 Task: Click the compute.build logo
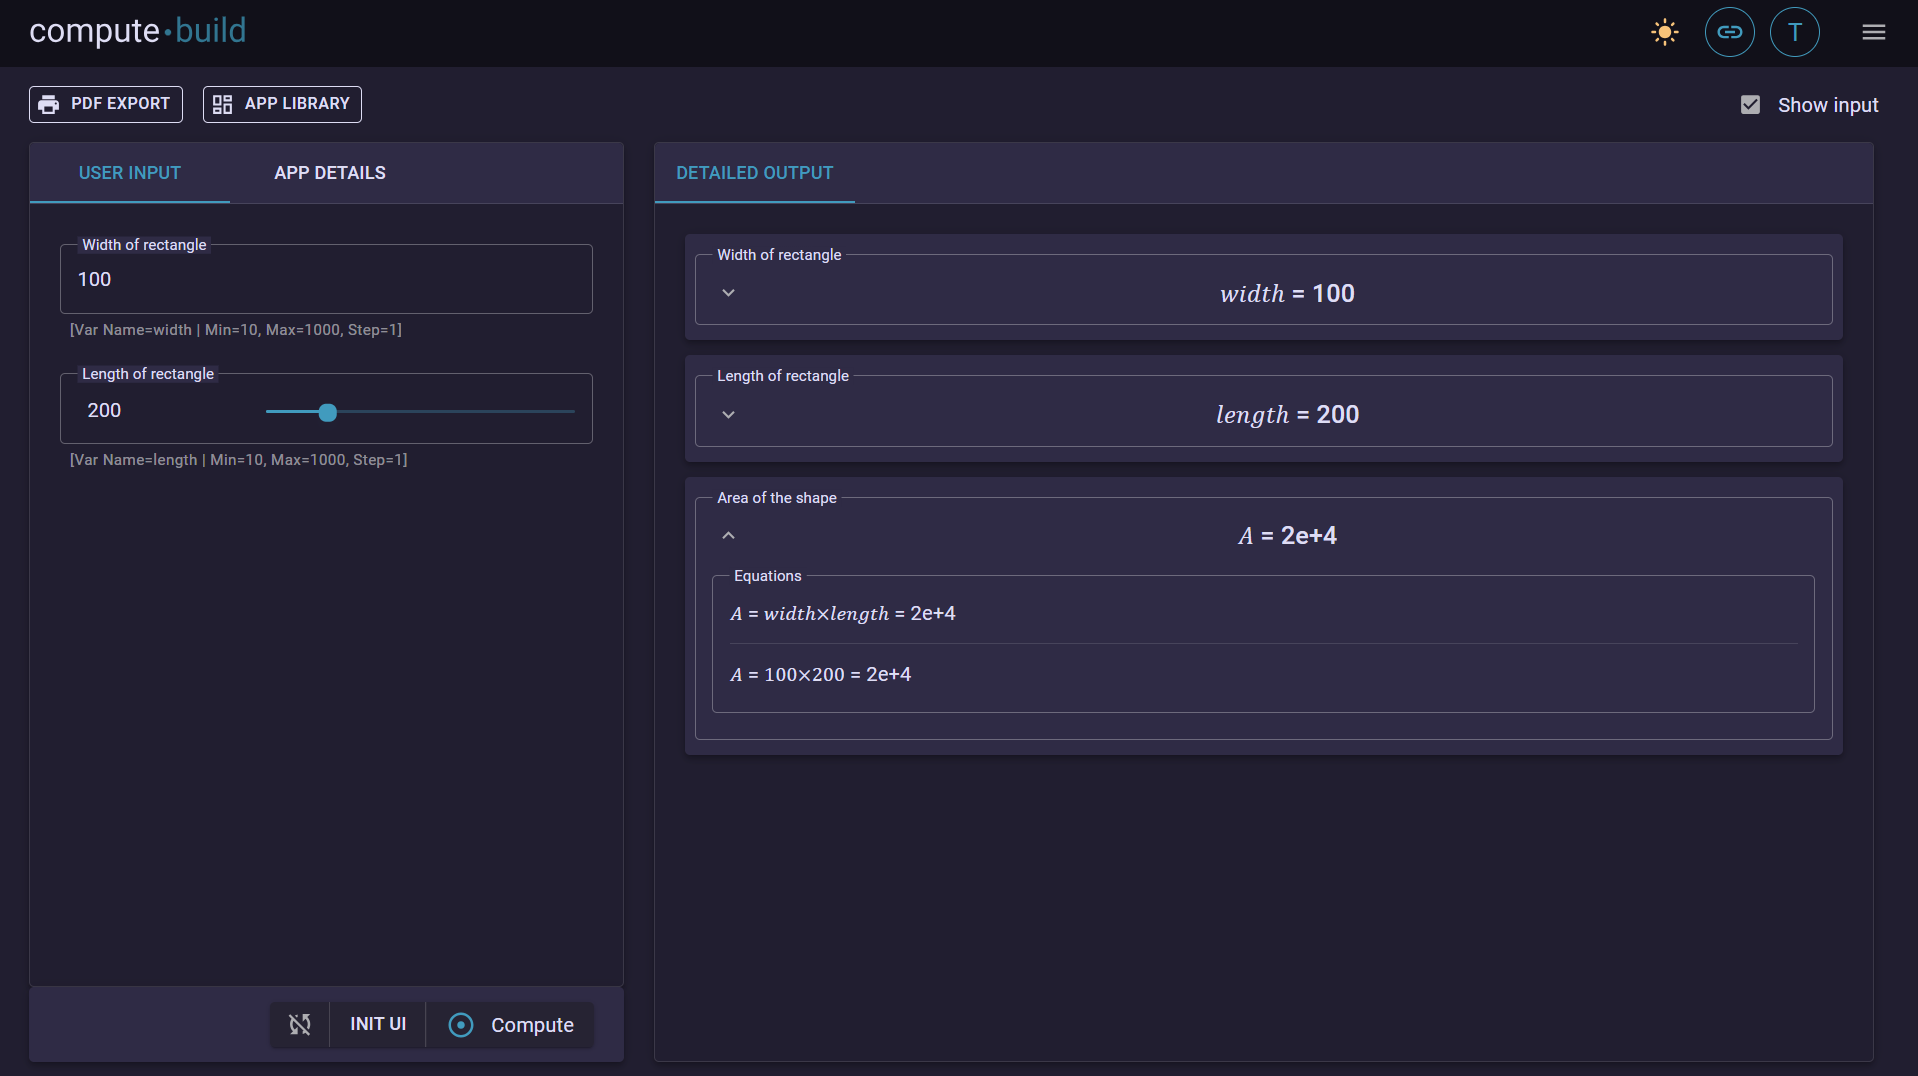[138, 31]
